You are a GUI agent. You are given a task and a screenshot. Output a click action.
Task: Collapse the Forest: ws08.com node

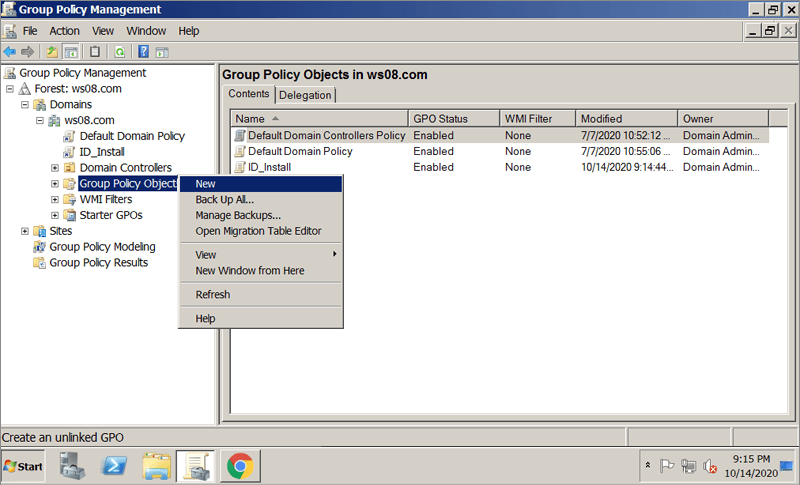click(10, 89)
